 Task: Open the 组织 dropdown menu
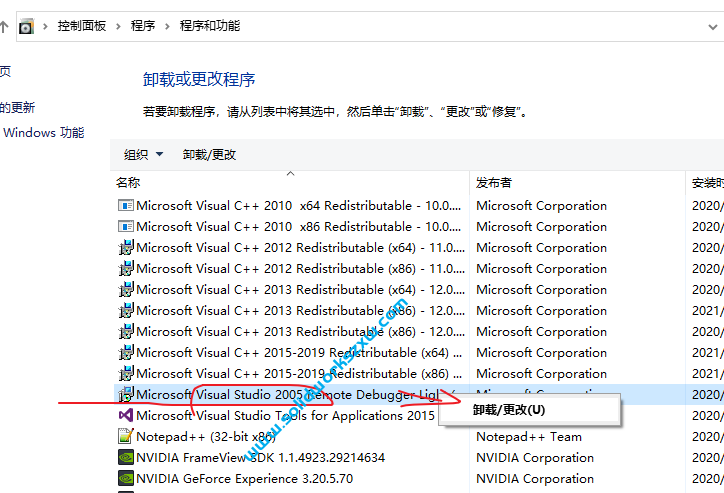click(143, 155)
